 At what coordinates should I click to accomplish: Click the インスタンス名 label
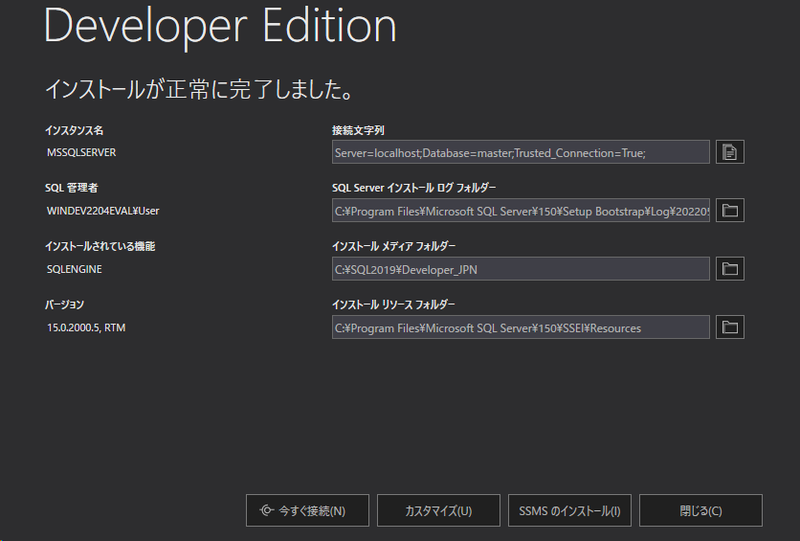click(74, 130)
